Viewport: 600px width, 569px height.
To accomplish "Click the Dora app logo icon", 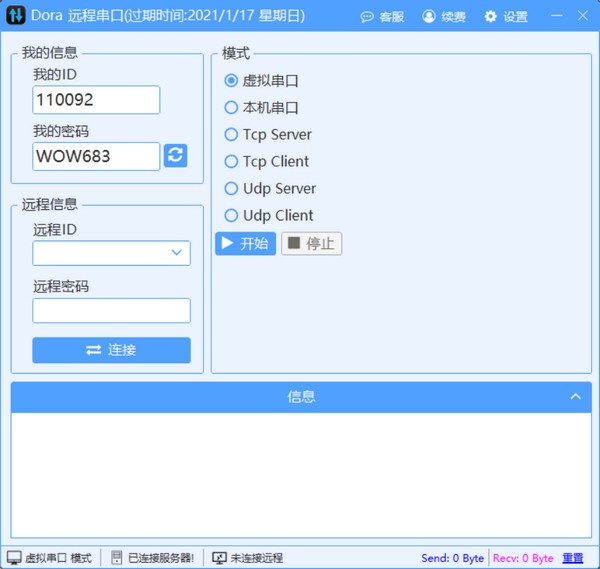I will pos(16,17).
